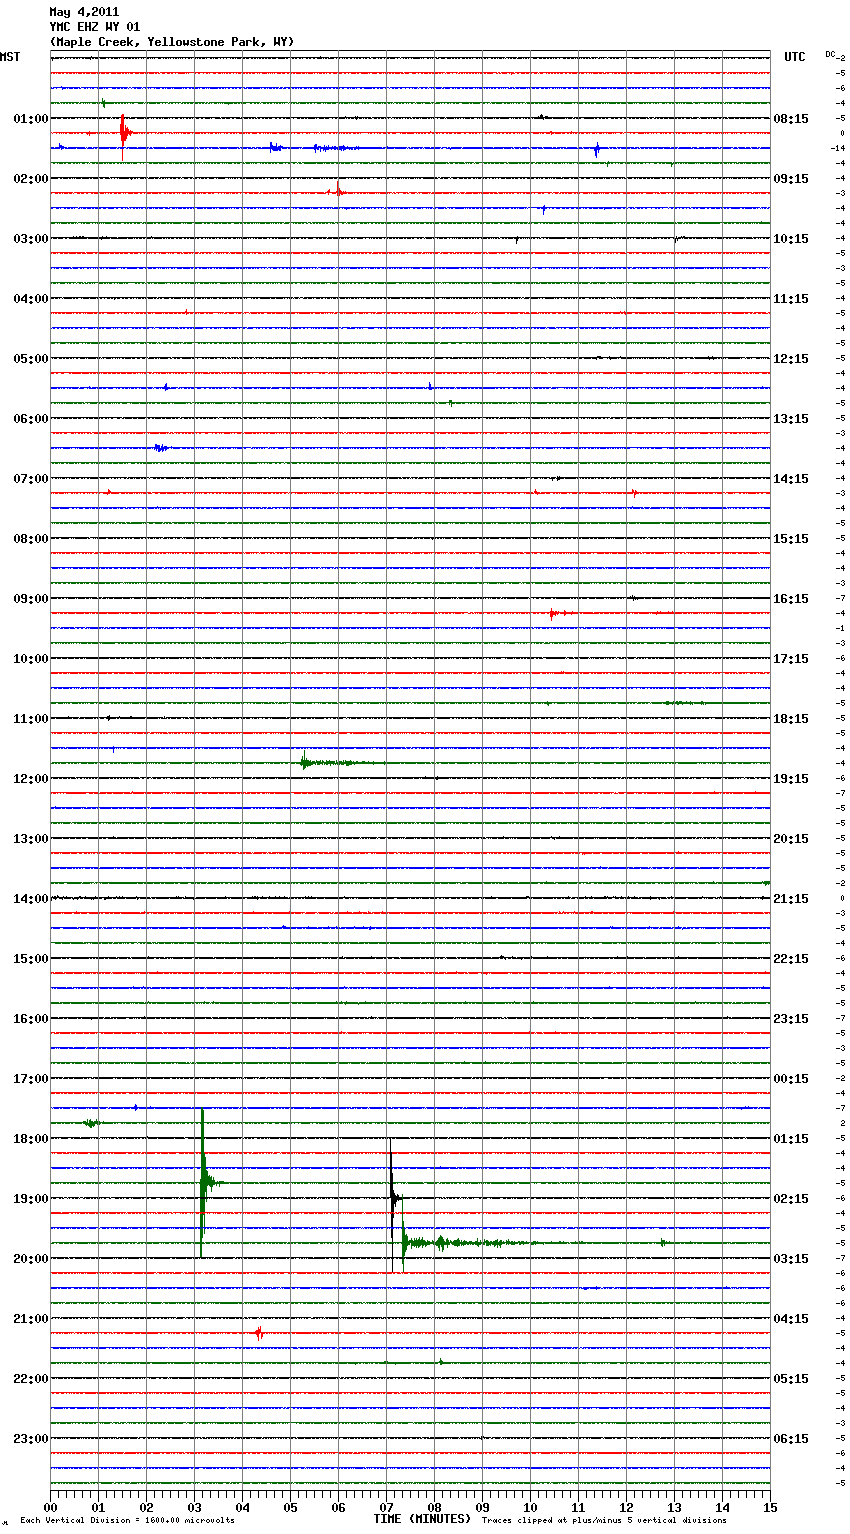Screen dimensions: 850x1534
Task: Click the "21:15" UTC time label
Action: pyautogui.click(x=791, y=899)
